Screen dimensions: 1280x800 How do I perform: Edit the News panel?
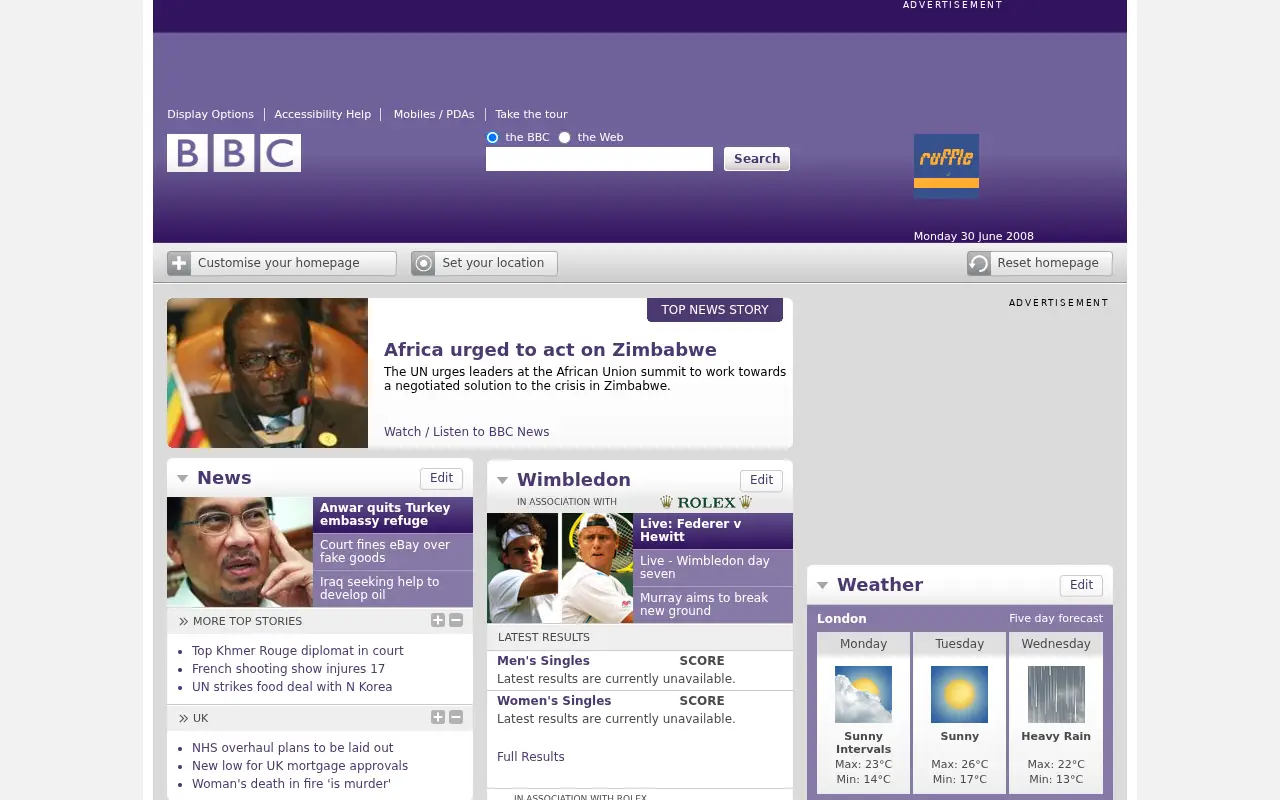point(441,478)
